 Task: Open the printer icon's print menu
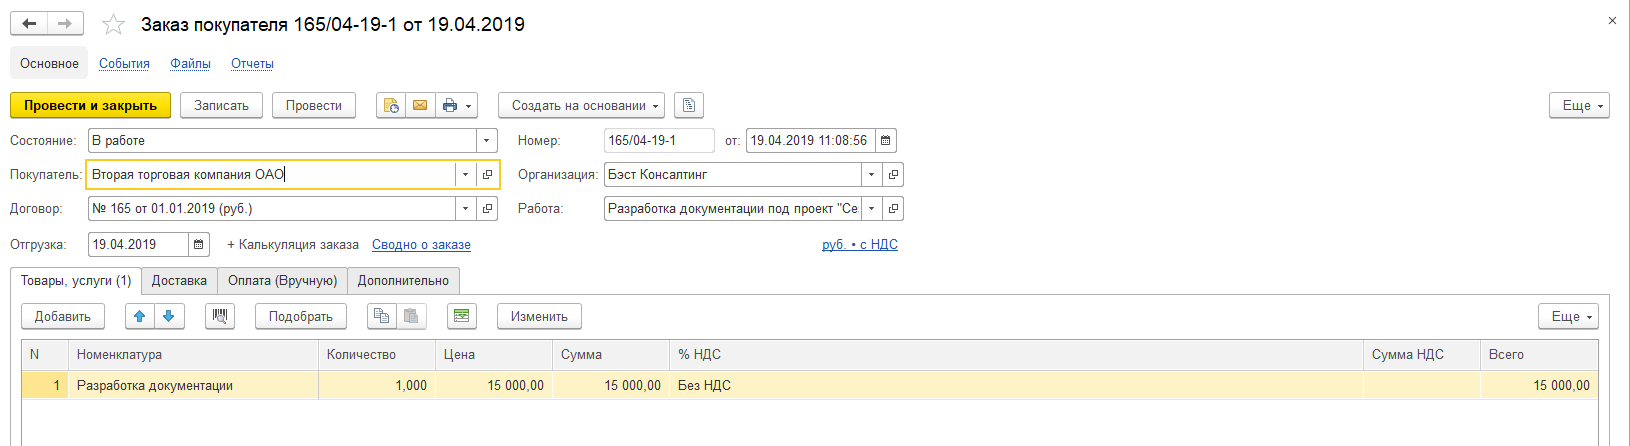pyautogui.click(x=456, y=105)
